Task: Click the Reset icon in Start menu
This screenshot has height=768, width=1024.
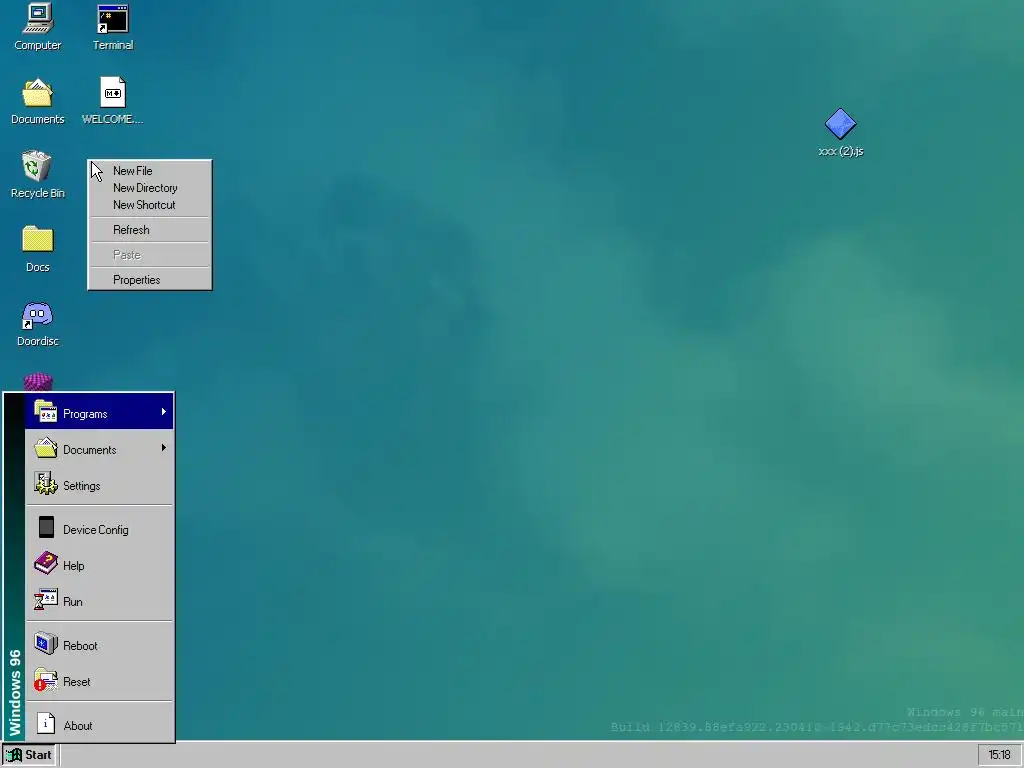Action: click(x=46, y=680)
